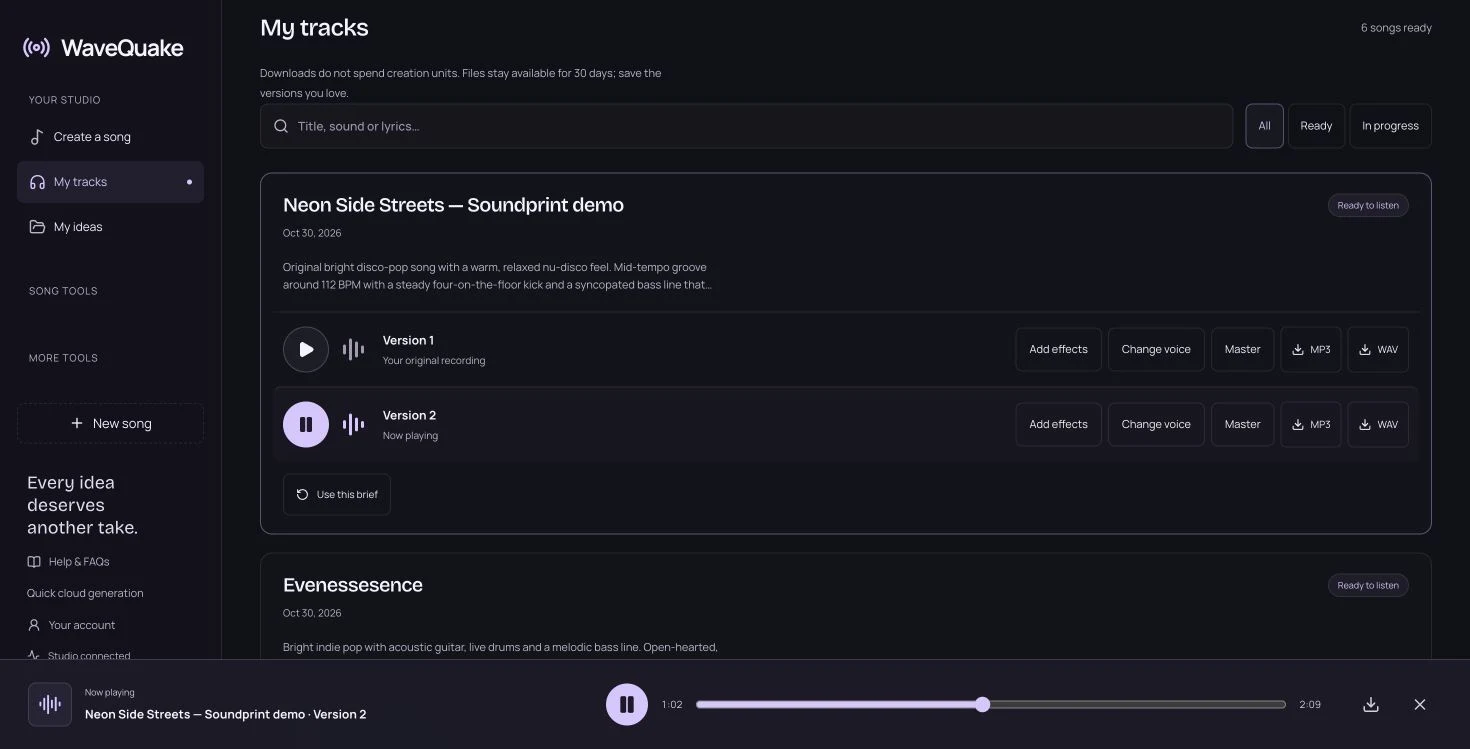Pause playback in the bottom player bar
This screenshot has height=749, width=1470.
coord(627,704)
